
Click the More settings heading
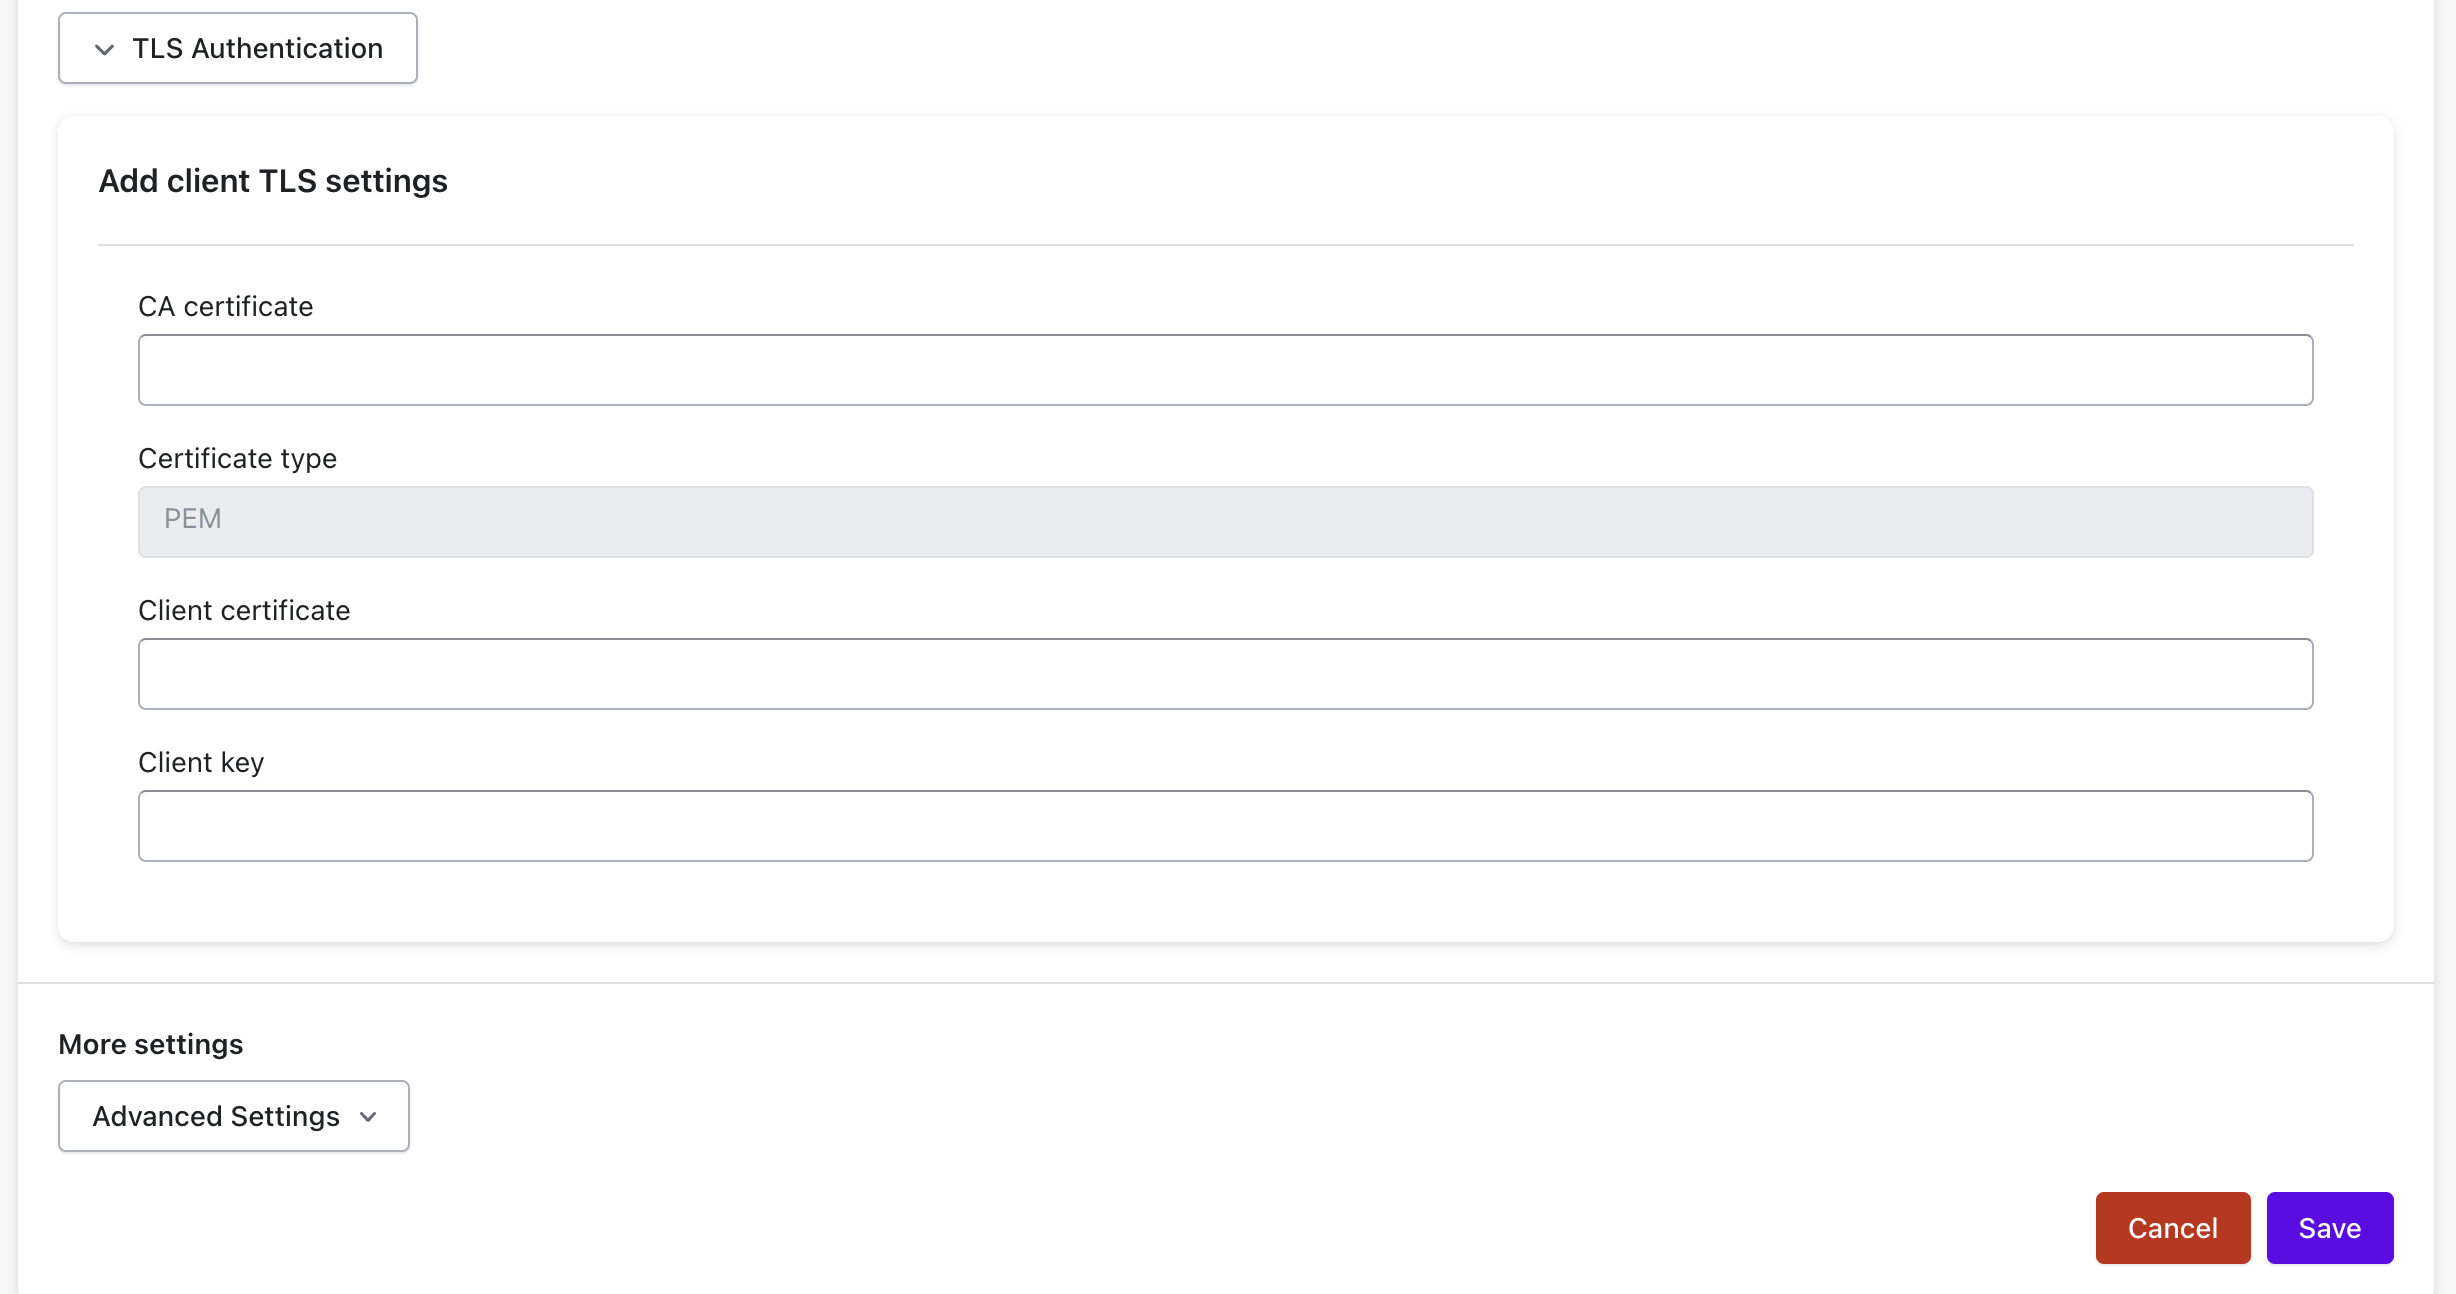[151, 1044]
